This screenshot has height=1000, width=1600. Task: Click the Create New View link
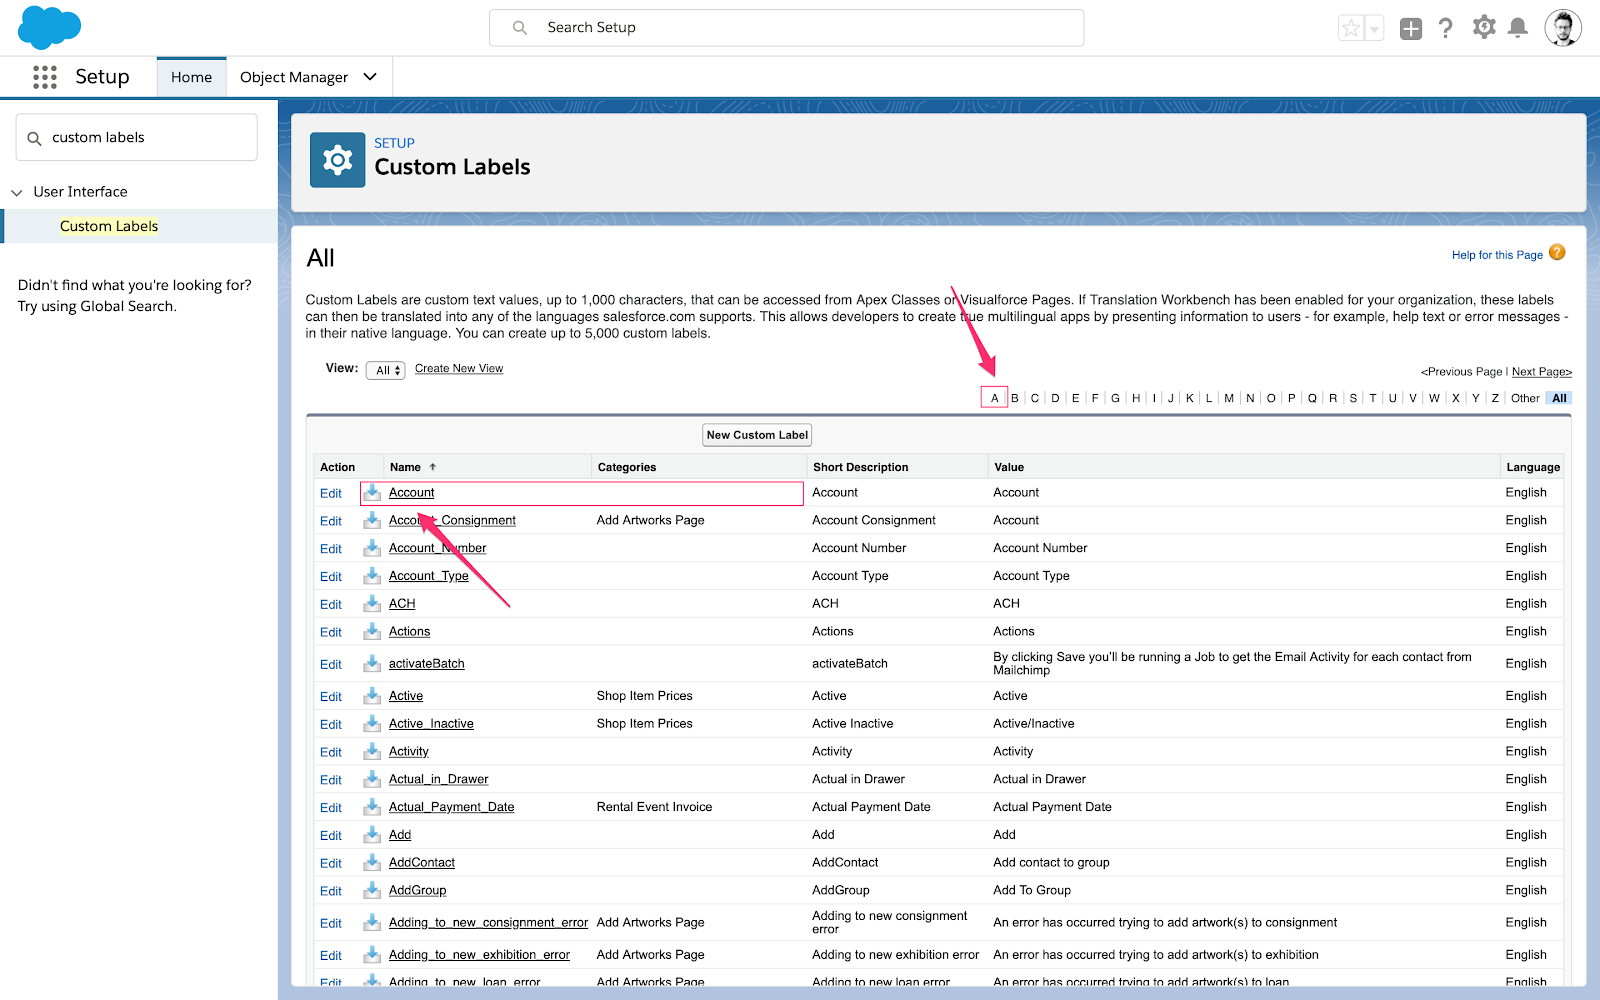point(459,369)
